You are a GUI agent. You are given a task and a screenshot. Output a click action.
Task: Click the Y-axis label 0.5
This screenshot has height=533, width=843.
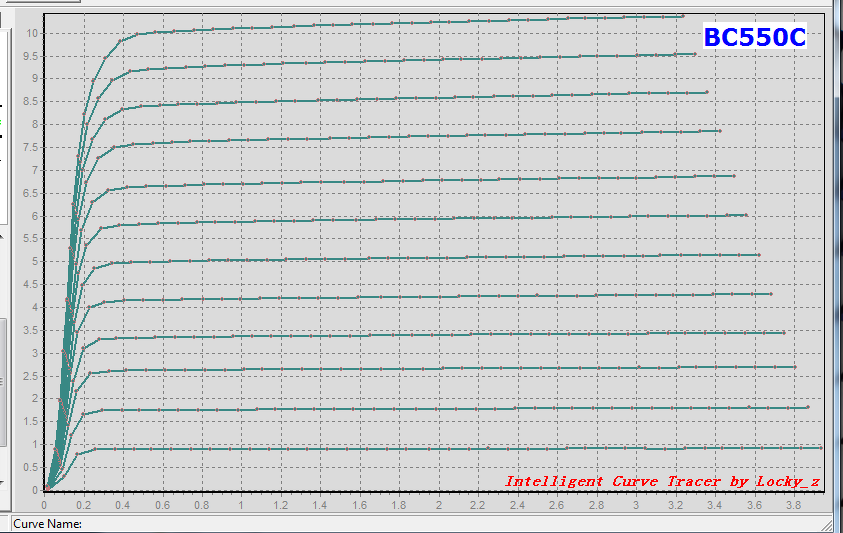[x=30, y=467]
